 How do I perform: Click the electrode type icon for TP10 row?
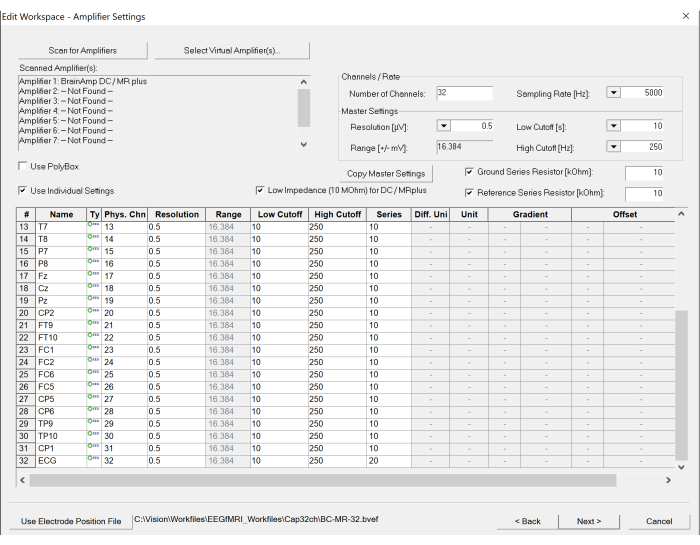[93, 433]
